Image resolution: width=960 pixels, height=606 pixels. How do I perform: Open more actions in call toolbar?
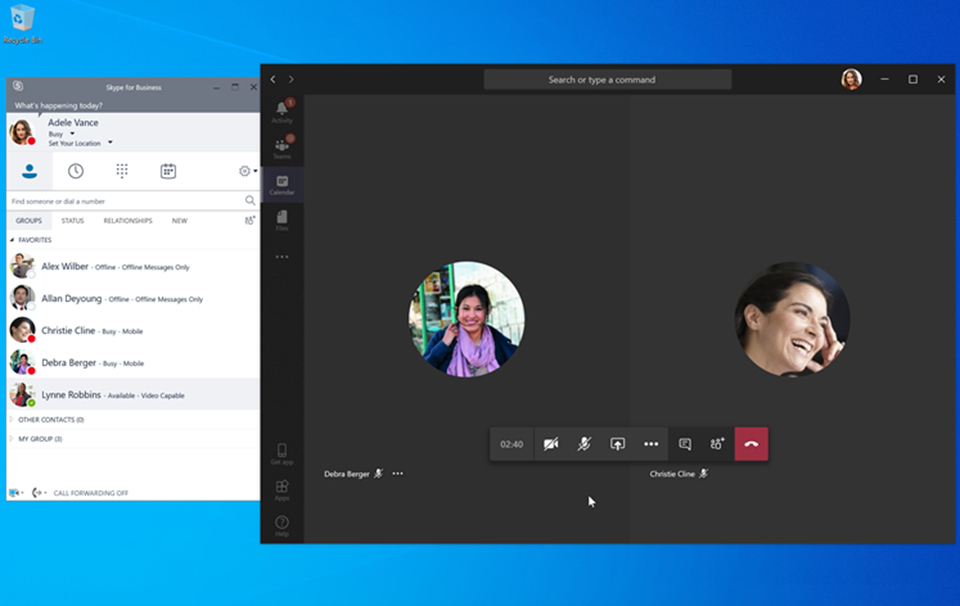click(651, 444)
